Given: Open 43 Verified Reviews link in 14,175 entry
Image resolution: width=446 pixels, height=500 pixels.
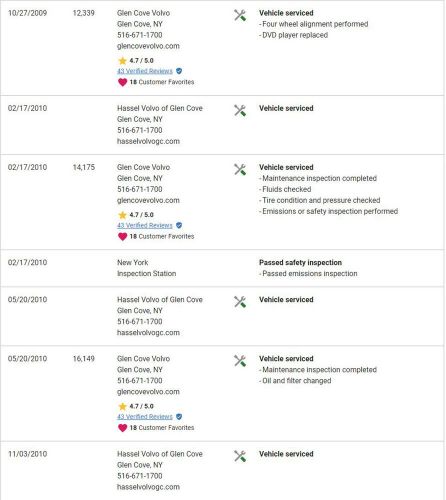Looking at the screenshot, I should click(x=145, y=225).
